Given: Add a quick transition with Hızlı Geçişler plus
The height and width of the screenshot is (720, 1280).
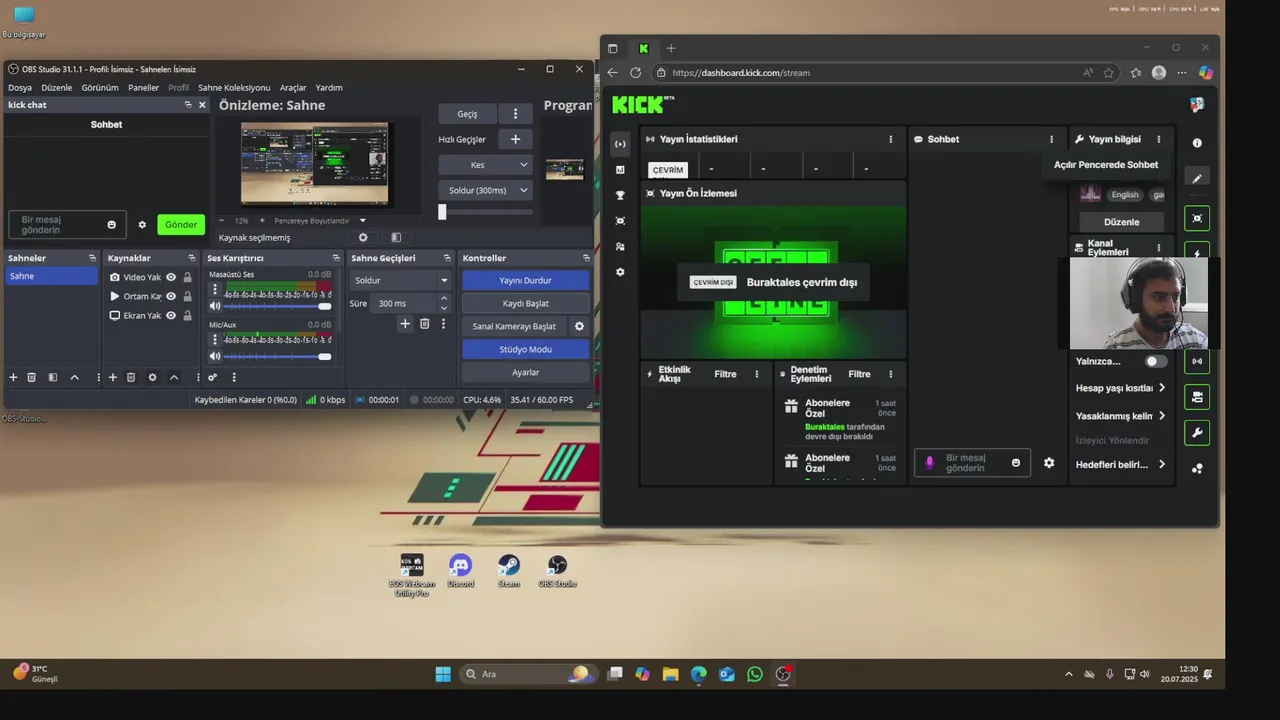Looking at the screenshot, I should click(x=515, y=139).
